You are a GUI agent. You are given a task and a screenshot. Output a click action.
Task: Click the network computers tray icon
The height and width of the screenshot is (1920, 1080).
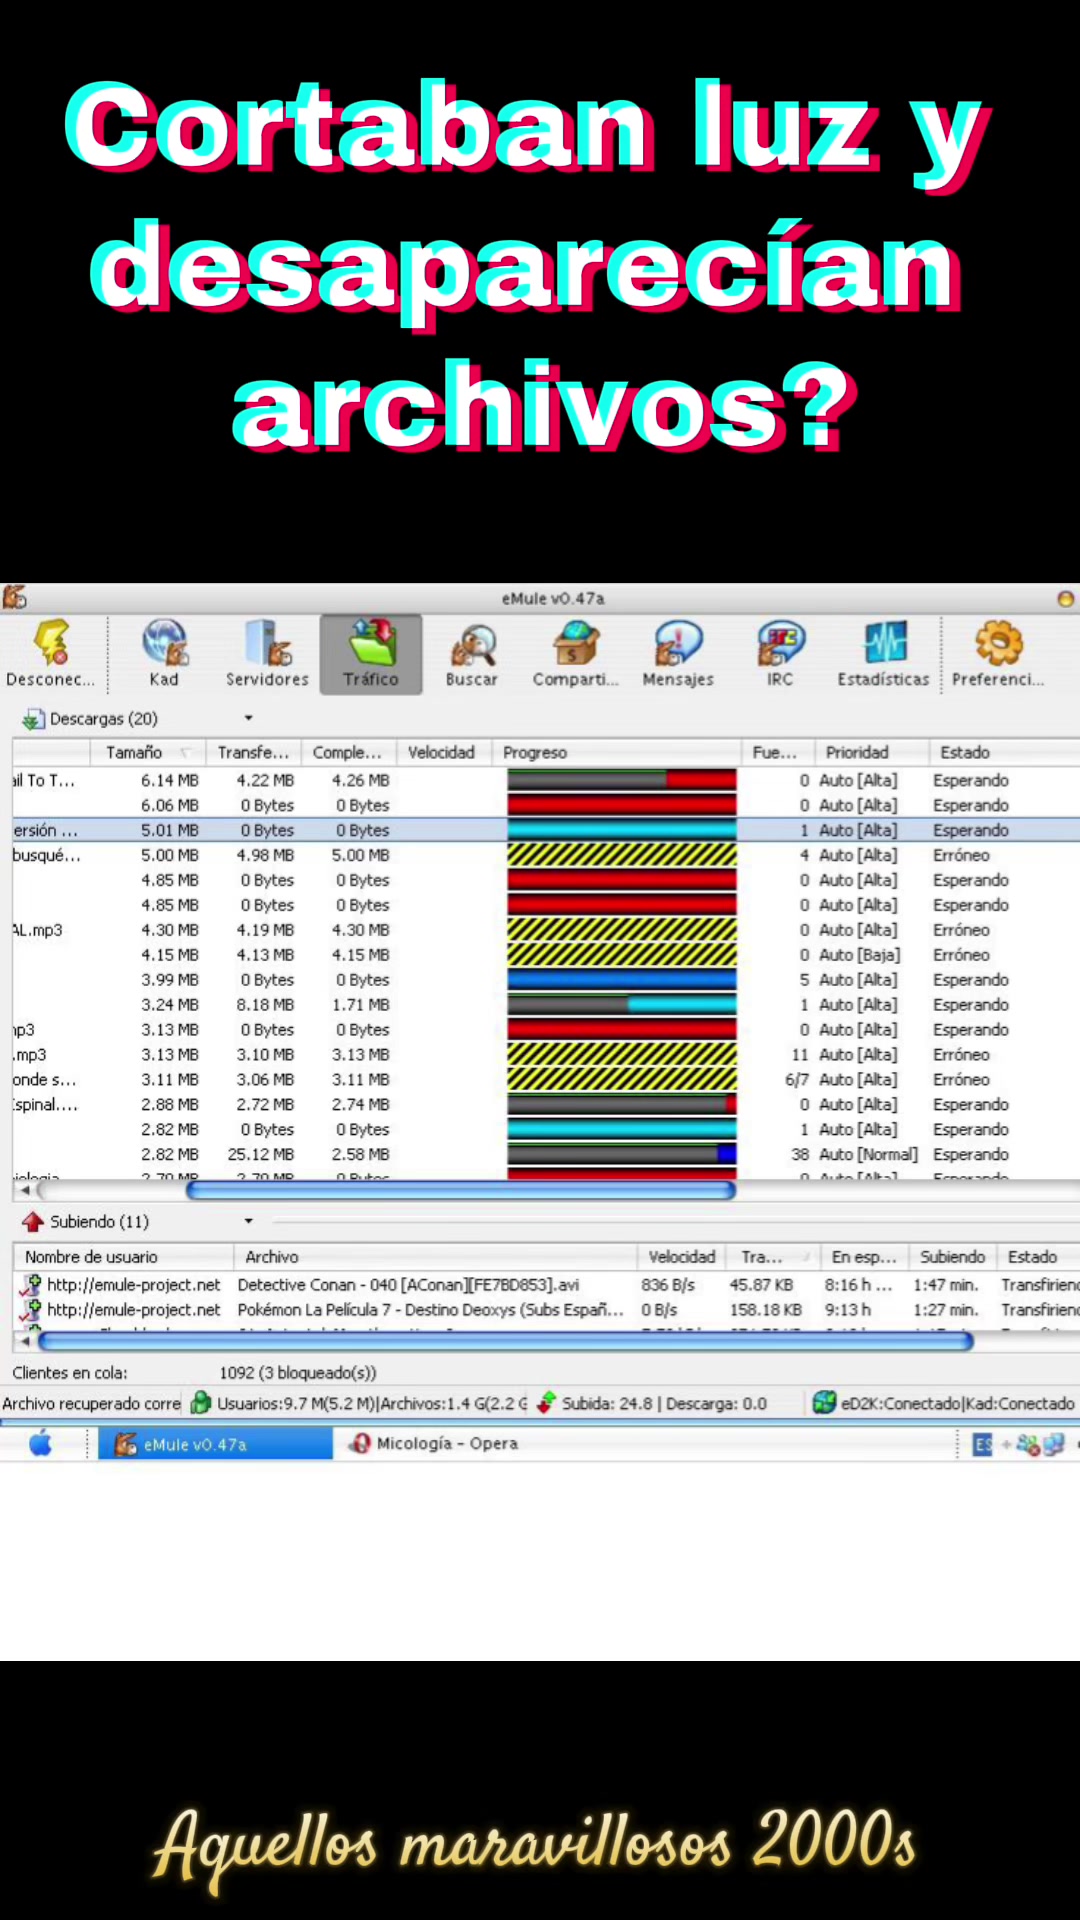click(x=1053, y=1444)
